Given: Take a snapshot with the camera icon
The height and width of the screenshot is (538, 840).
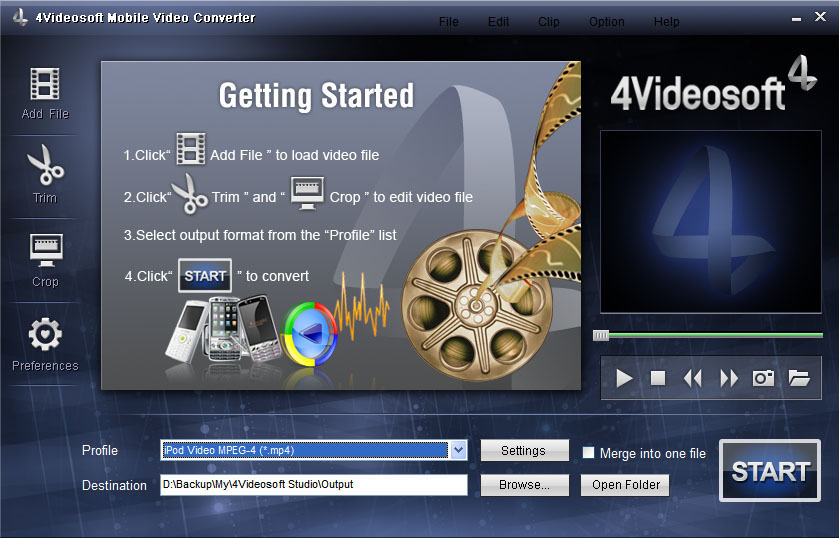Looking at the screenshot, I should 763,378.
